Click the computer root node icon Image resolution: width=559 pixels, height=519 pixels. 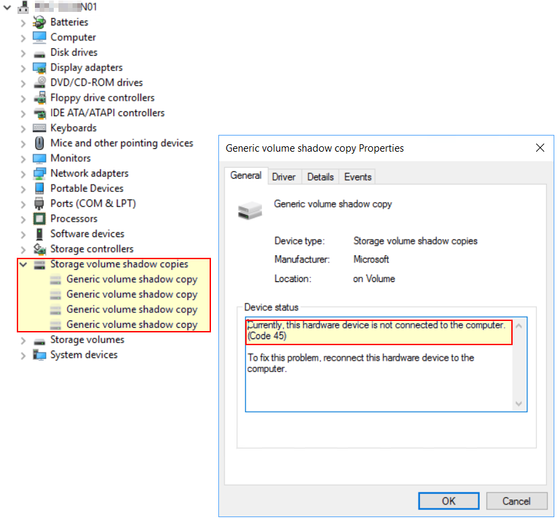tap(24, 7)
